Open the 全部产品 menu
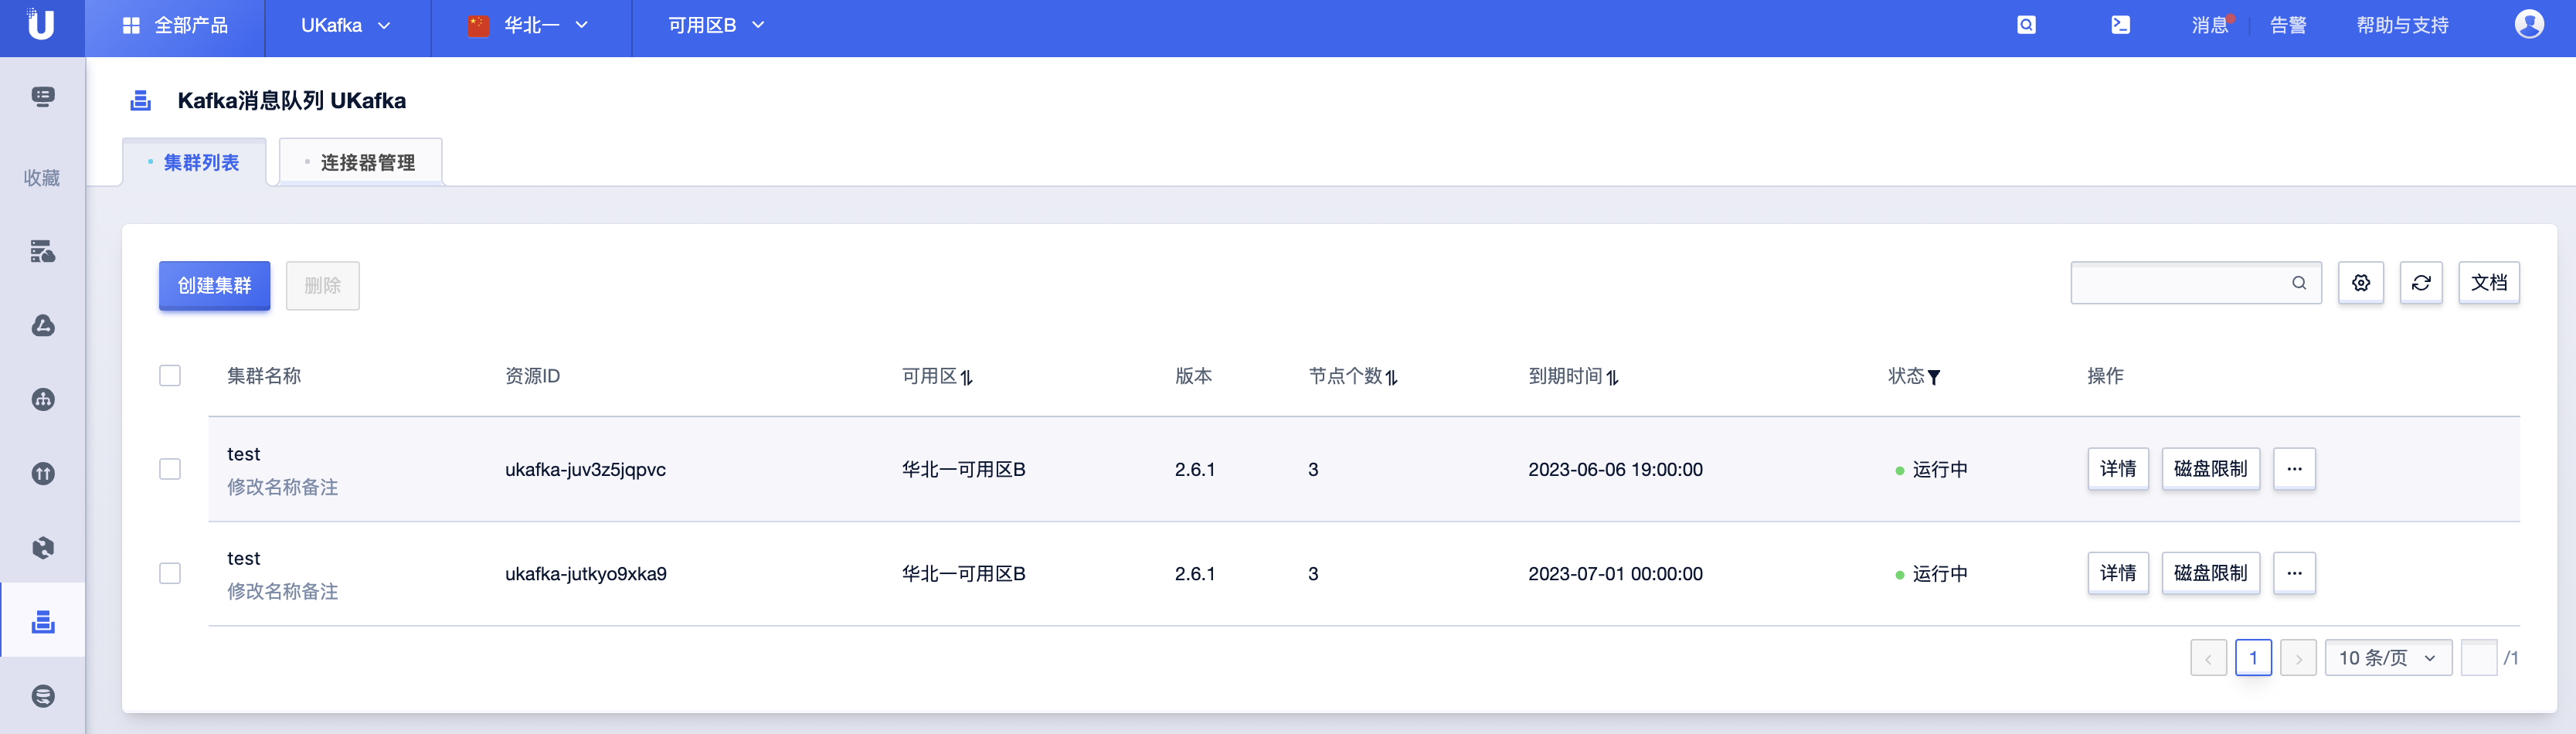The width and height of the screenshot is (2576, 734). (175, 25)
